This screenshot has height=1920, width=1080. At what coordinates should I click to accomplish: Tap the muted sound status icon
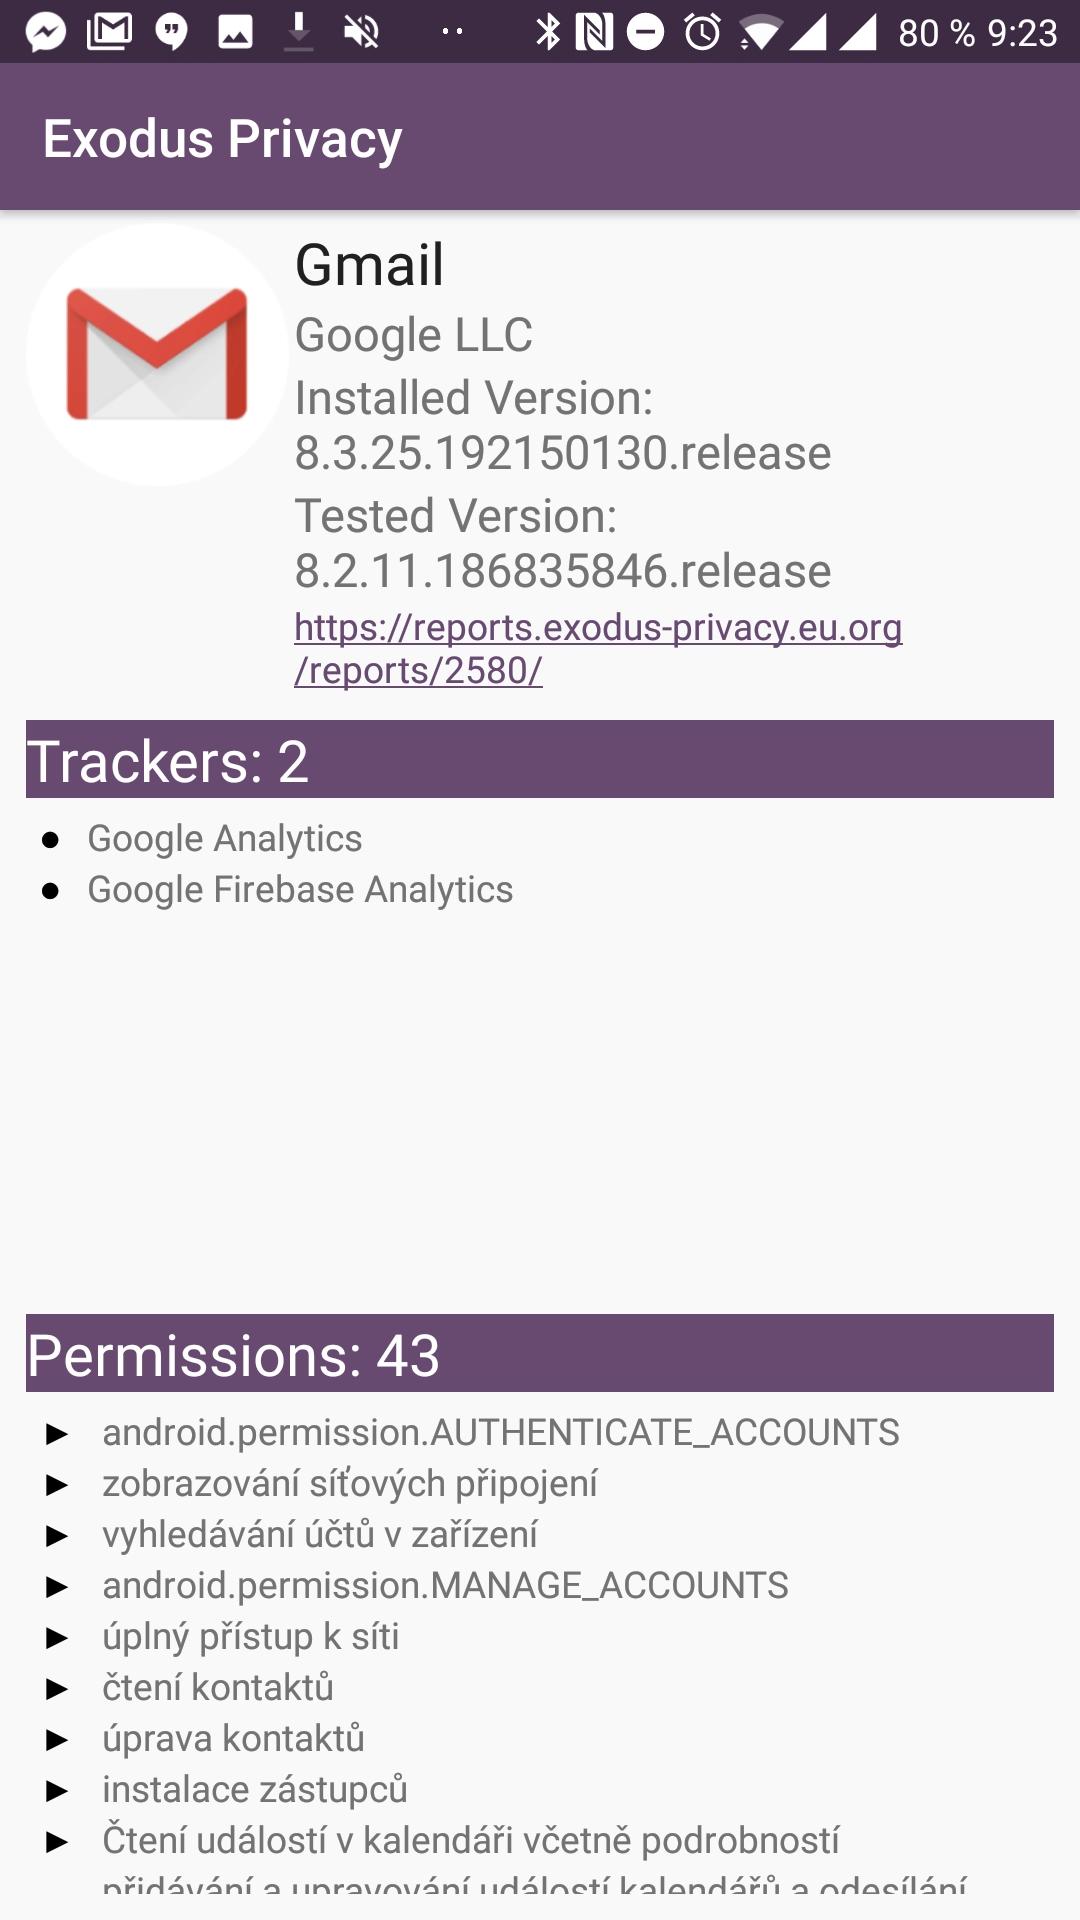point(362,33)
